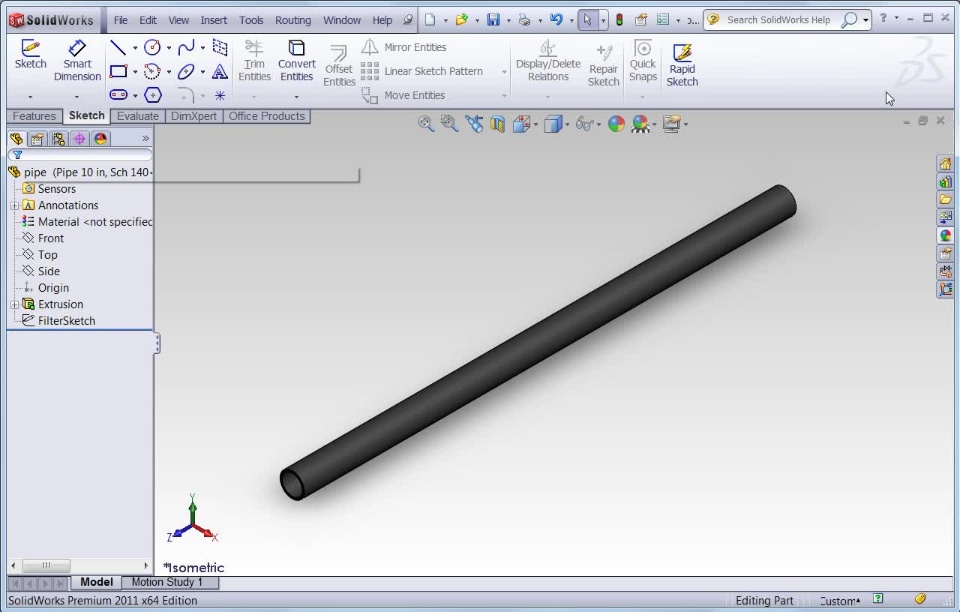Click the Save icon in toolbar
Image resolution: width=960 pixels, height=612 pixels.
coord(493,20)
